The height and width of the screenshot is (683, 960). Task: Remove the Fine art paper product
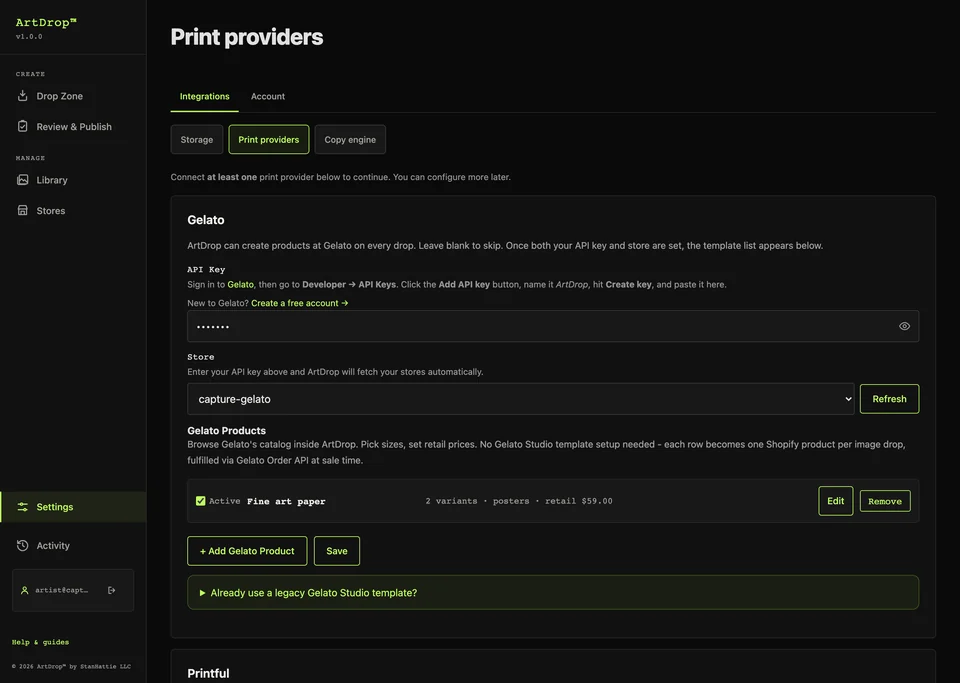click(x=885, y=501)
